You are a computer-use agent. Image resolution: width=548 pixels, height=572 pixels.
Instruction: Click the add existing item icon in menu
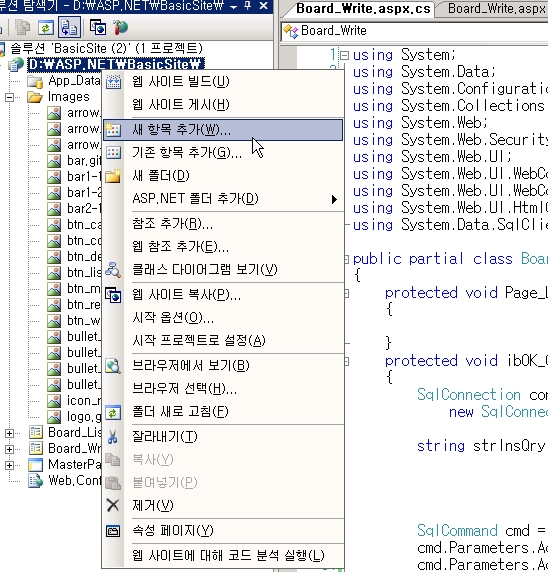[113, 152]
